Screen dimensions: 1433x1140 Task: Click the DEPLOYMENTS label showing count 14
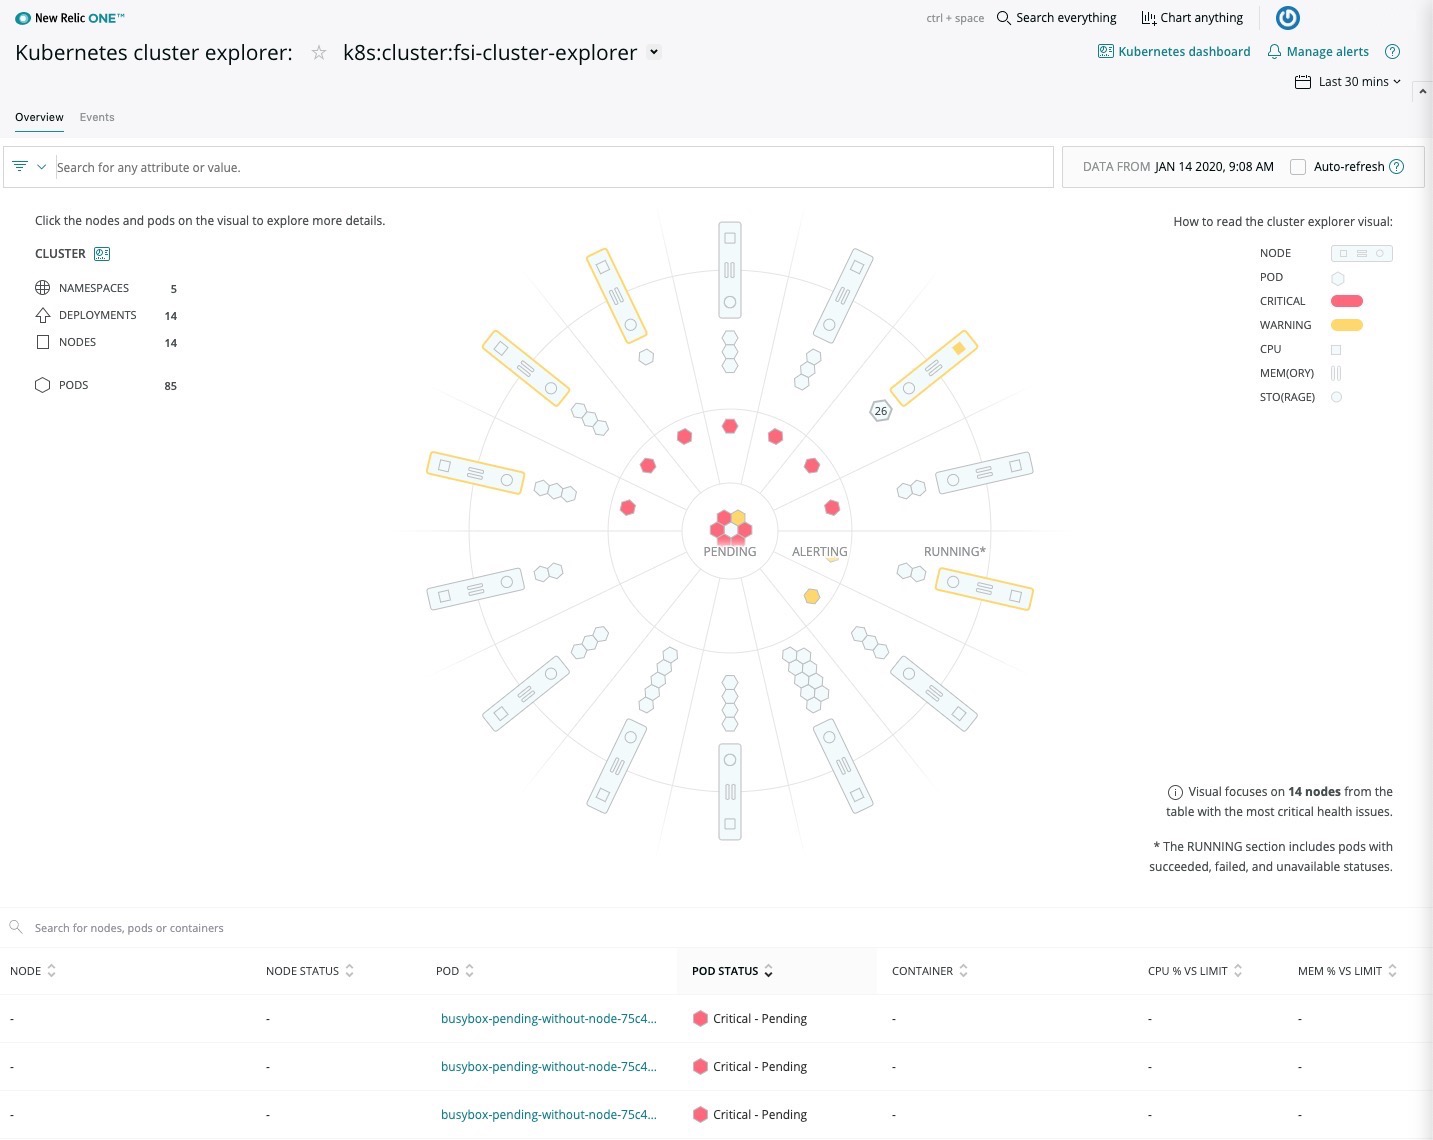click(x=98, y=315)
